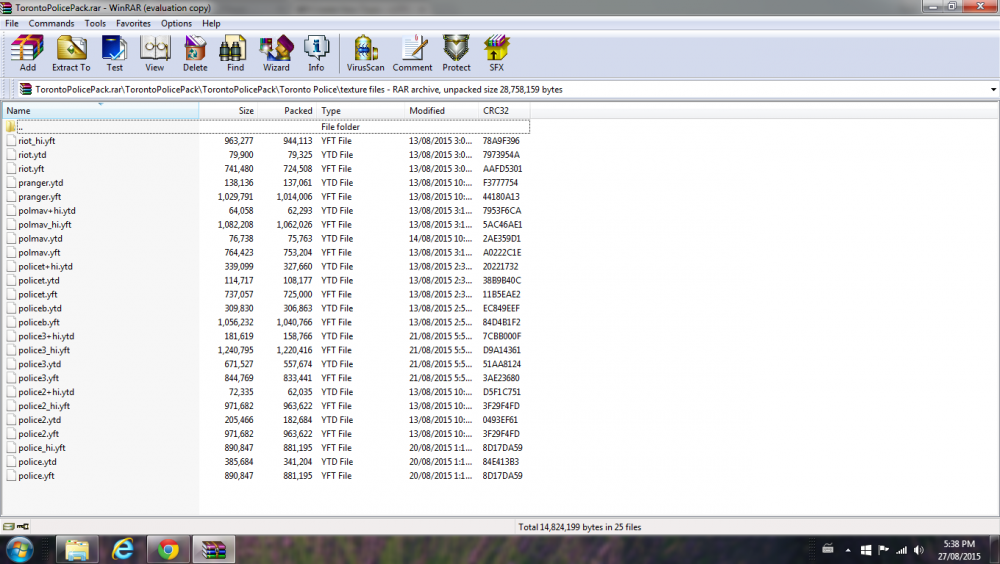
Task: Convert archive with SFX icon
Action: pyautogui.click(x=496, y=53)
